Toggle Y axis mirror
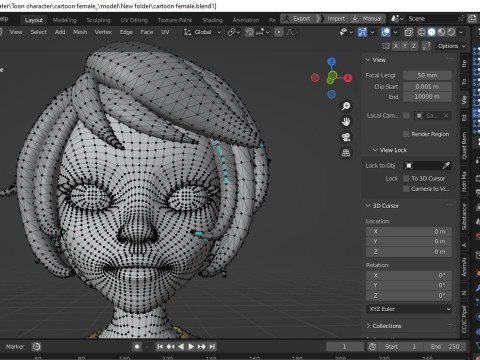Image resolution: width=480 pixels, height=360 pixels. pyautogui.click(x=405, y=46)
